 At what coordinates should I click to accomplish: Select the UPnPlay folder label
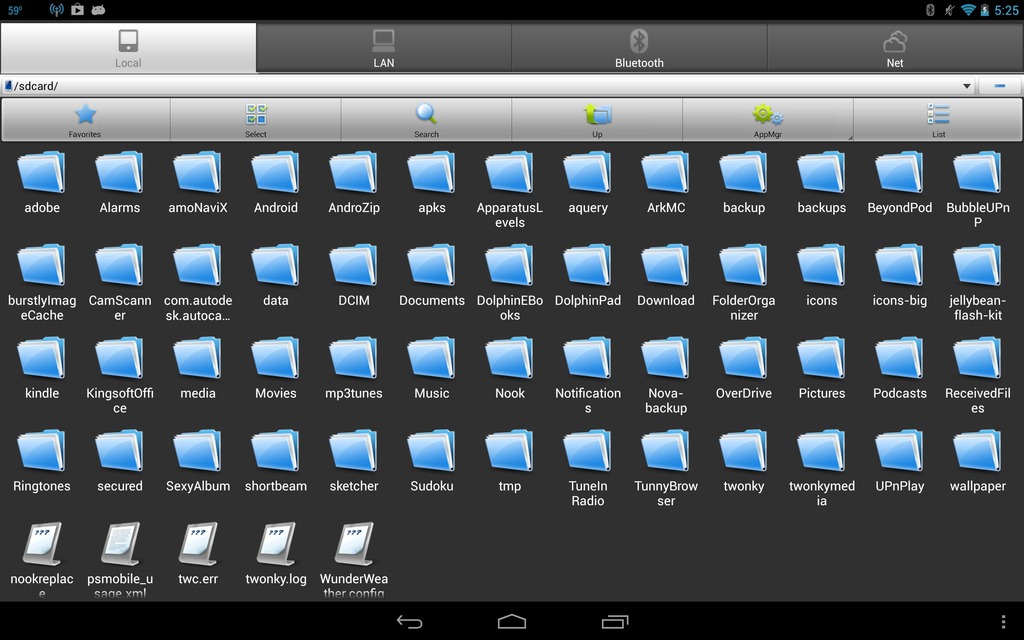tap(900, 487)
